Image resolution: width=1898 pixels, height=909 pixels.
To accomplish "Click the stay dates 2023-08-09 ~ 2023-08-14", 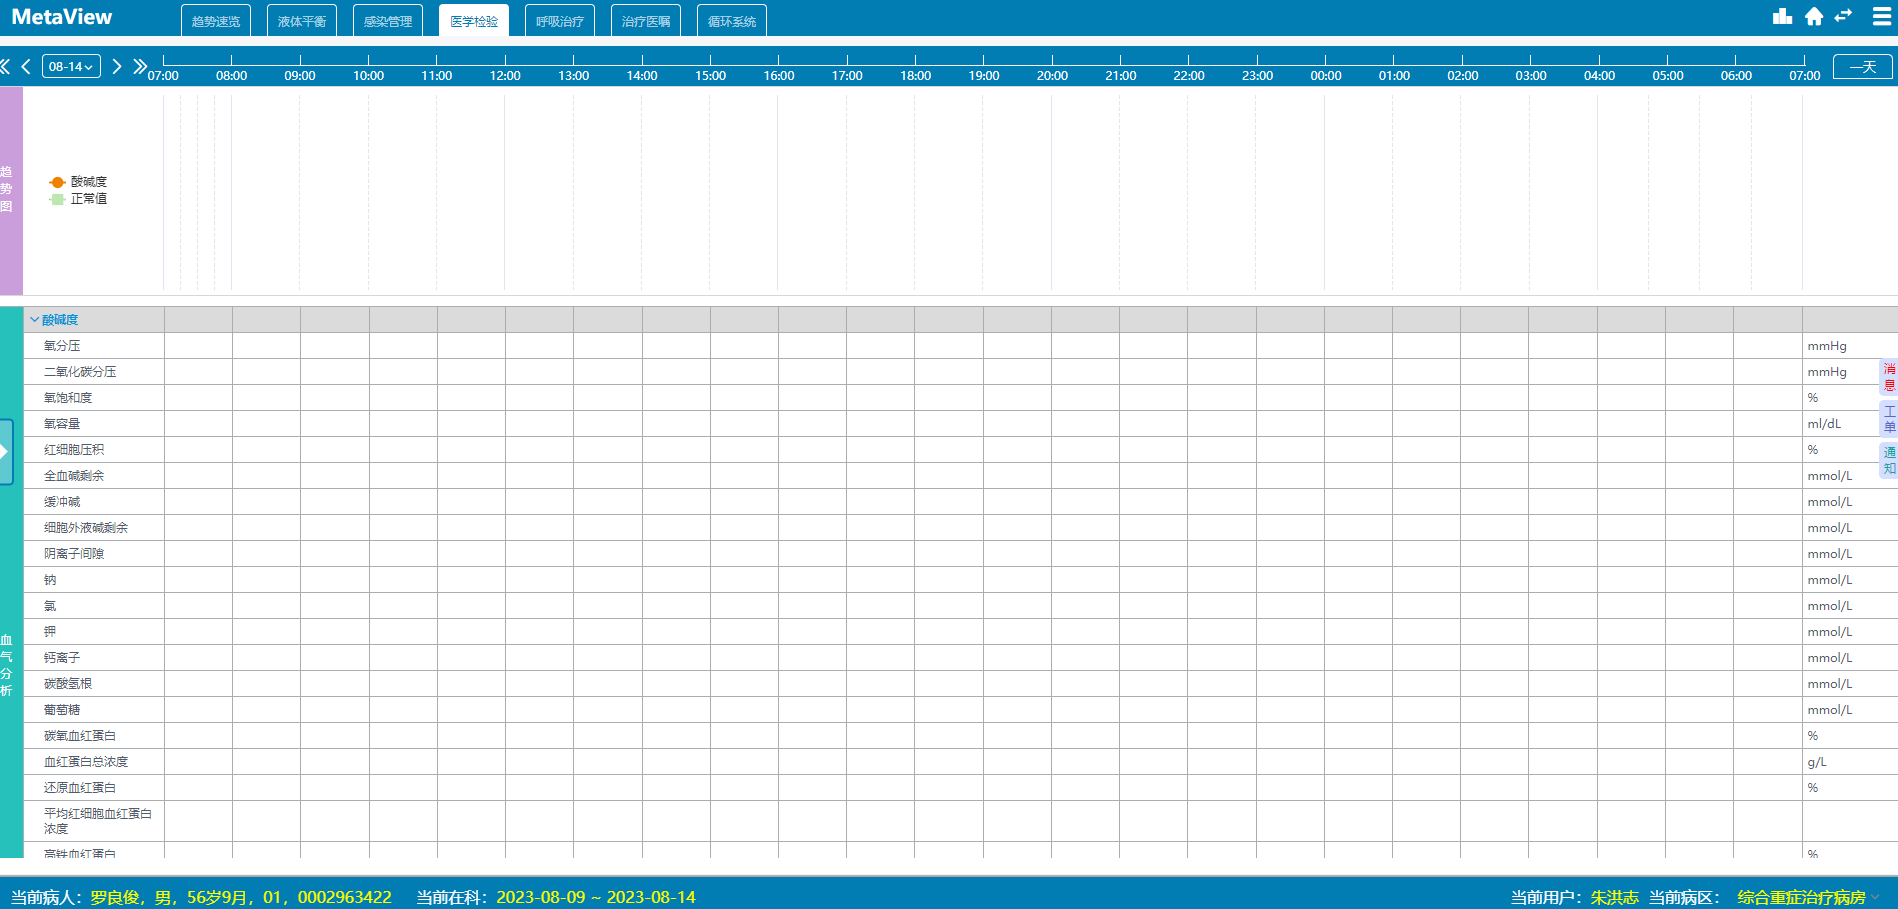I will point(596,897).
